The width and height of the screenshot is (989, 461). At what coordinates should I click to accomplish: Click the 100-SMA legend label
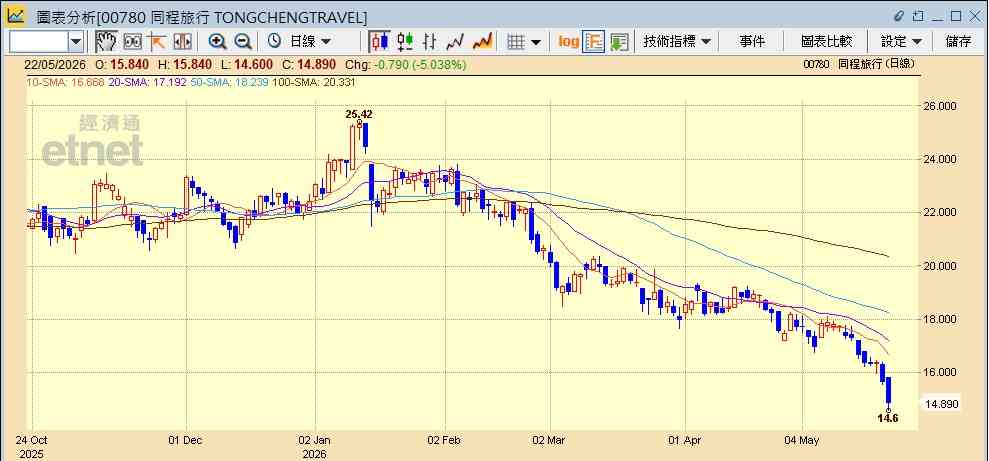[x=314, y=82]
